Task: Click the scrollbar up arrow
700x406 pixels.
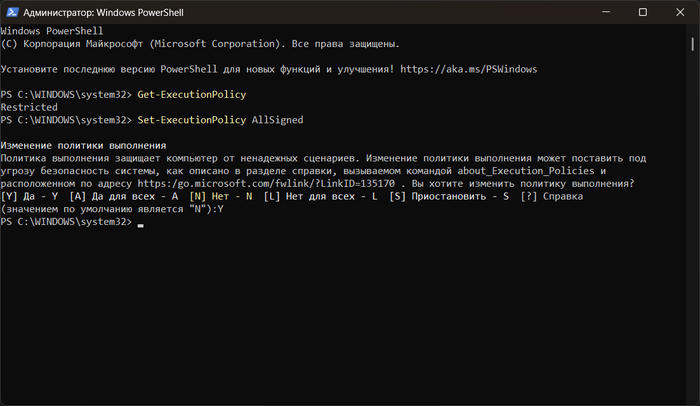Action: point(693,30)
